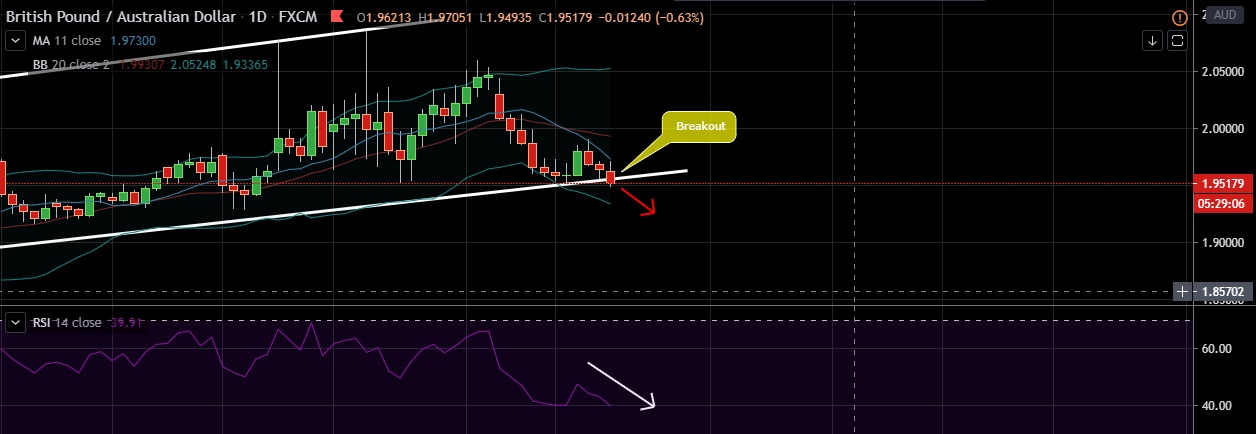
Task: Select the MA 11 close indicator legend
Action: [65, 40]
